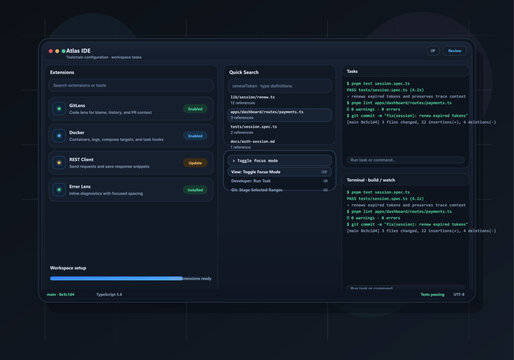Focus the Search extensions or tools field

(131, 85)
